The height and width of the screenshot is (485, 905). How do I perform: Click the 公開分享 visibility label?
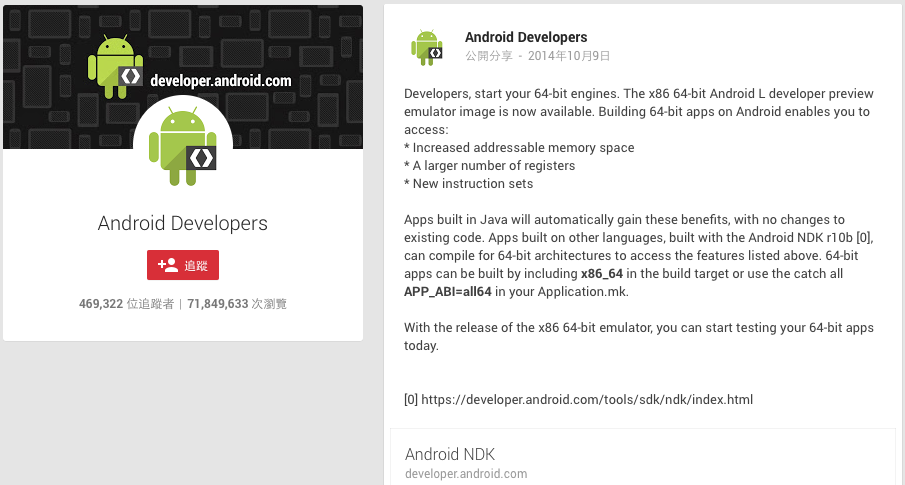point(488,56)
